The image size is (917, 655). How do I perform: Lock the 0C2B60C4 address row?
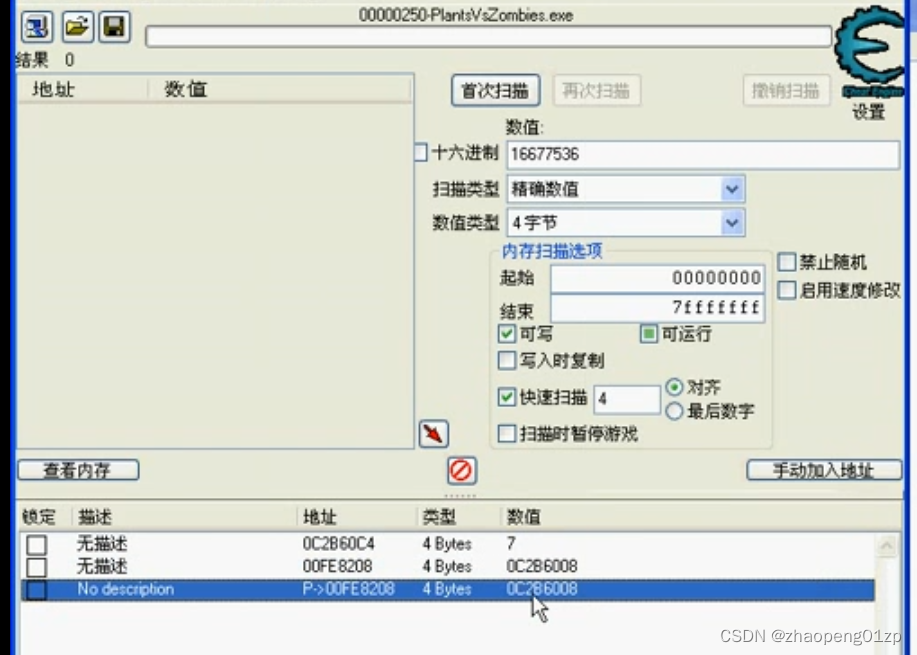[x=36, y=546]
